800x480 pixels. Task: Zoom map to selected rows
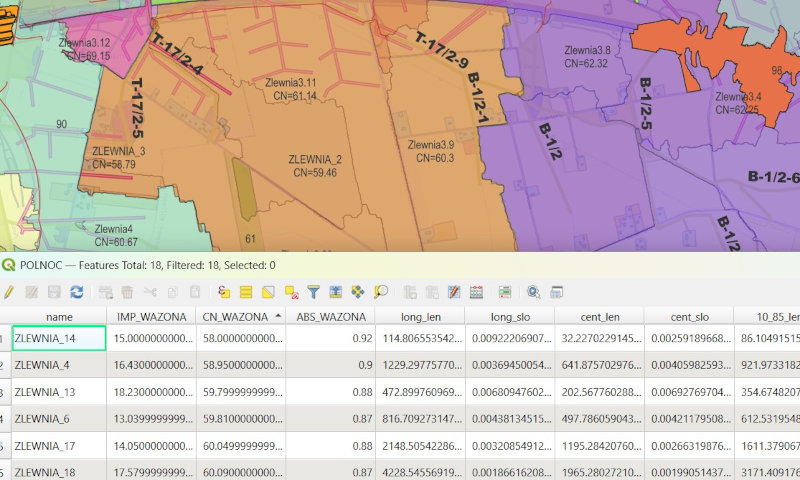381,292
